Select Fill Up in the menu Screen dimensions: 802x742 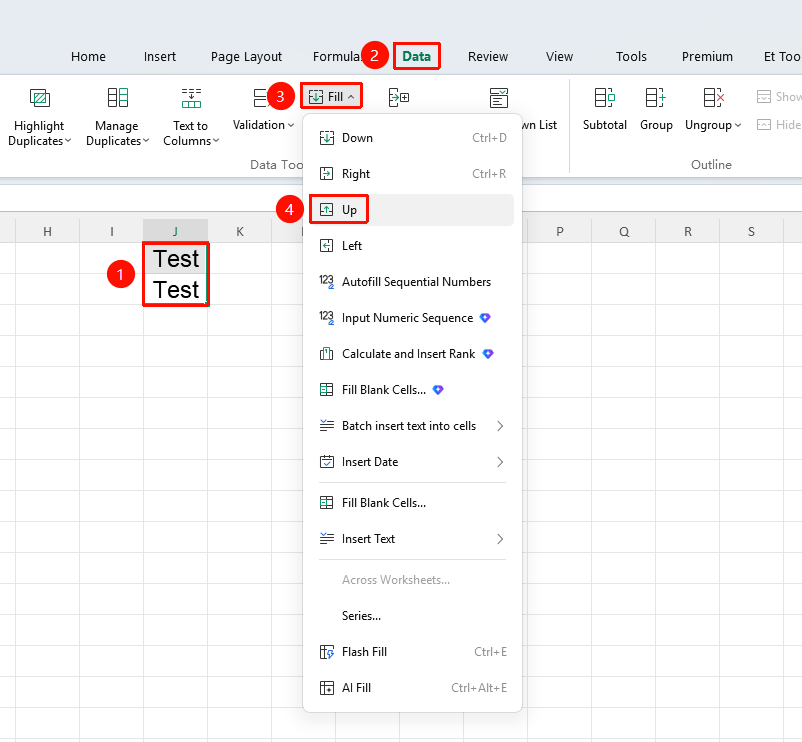[x=412, y=210]
